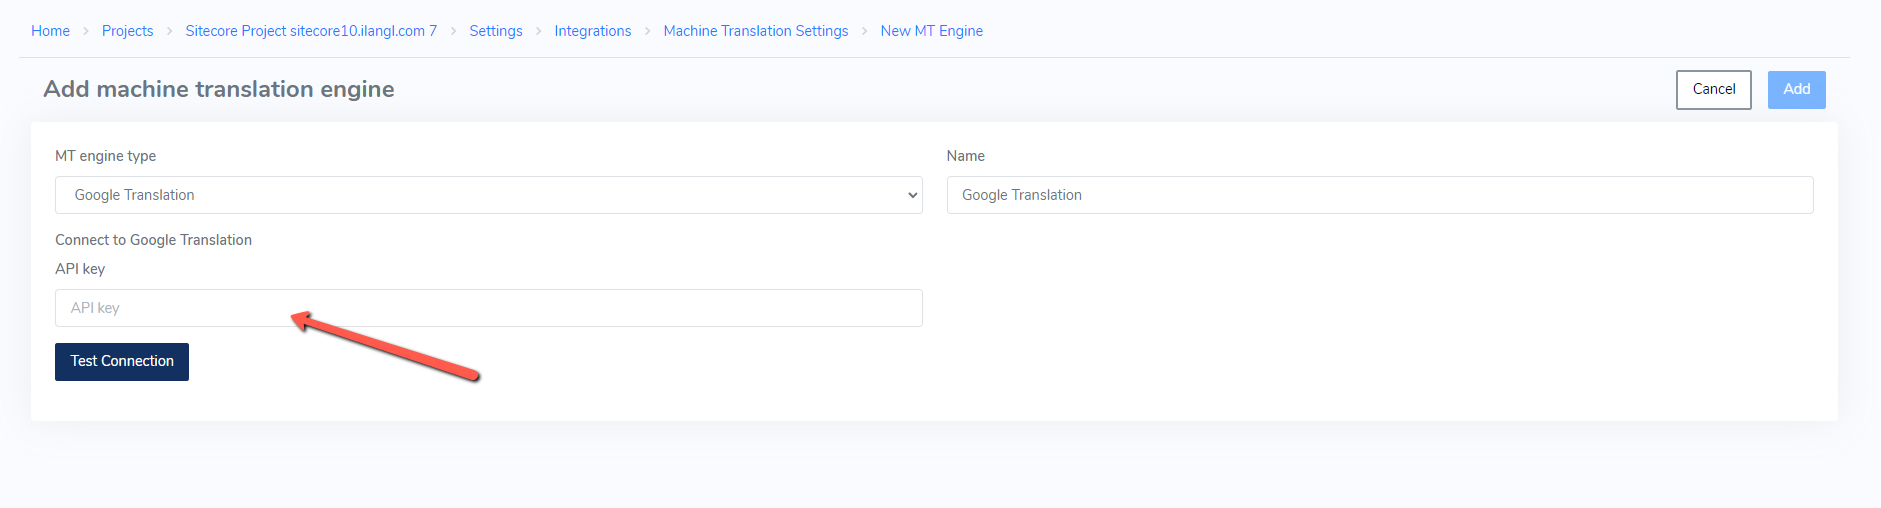Open Sitecore Project sitecore10.ilangl.com 7 breadcrumb
Viewport: 1881px width, 508px height.
point(311,31)
